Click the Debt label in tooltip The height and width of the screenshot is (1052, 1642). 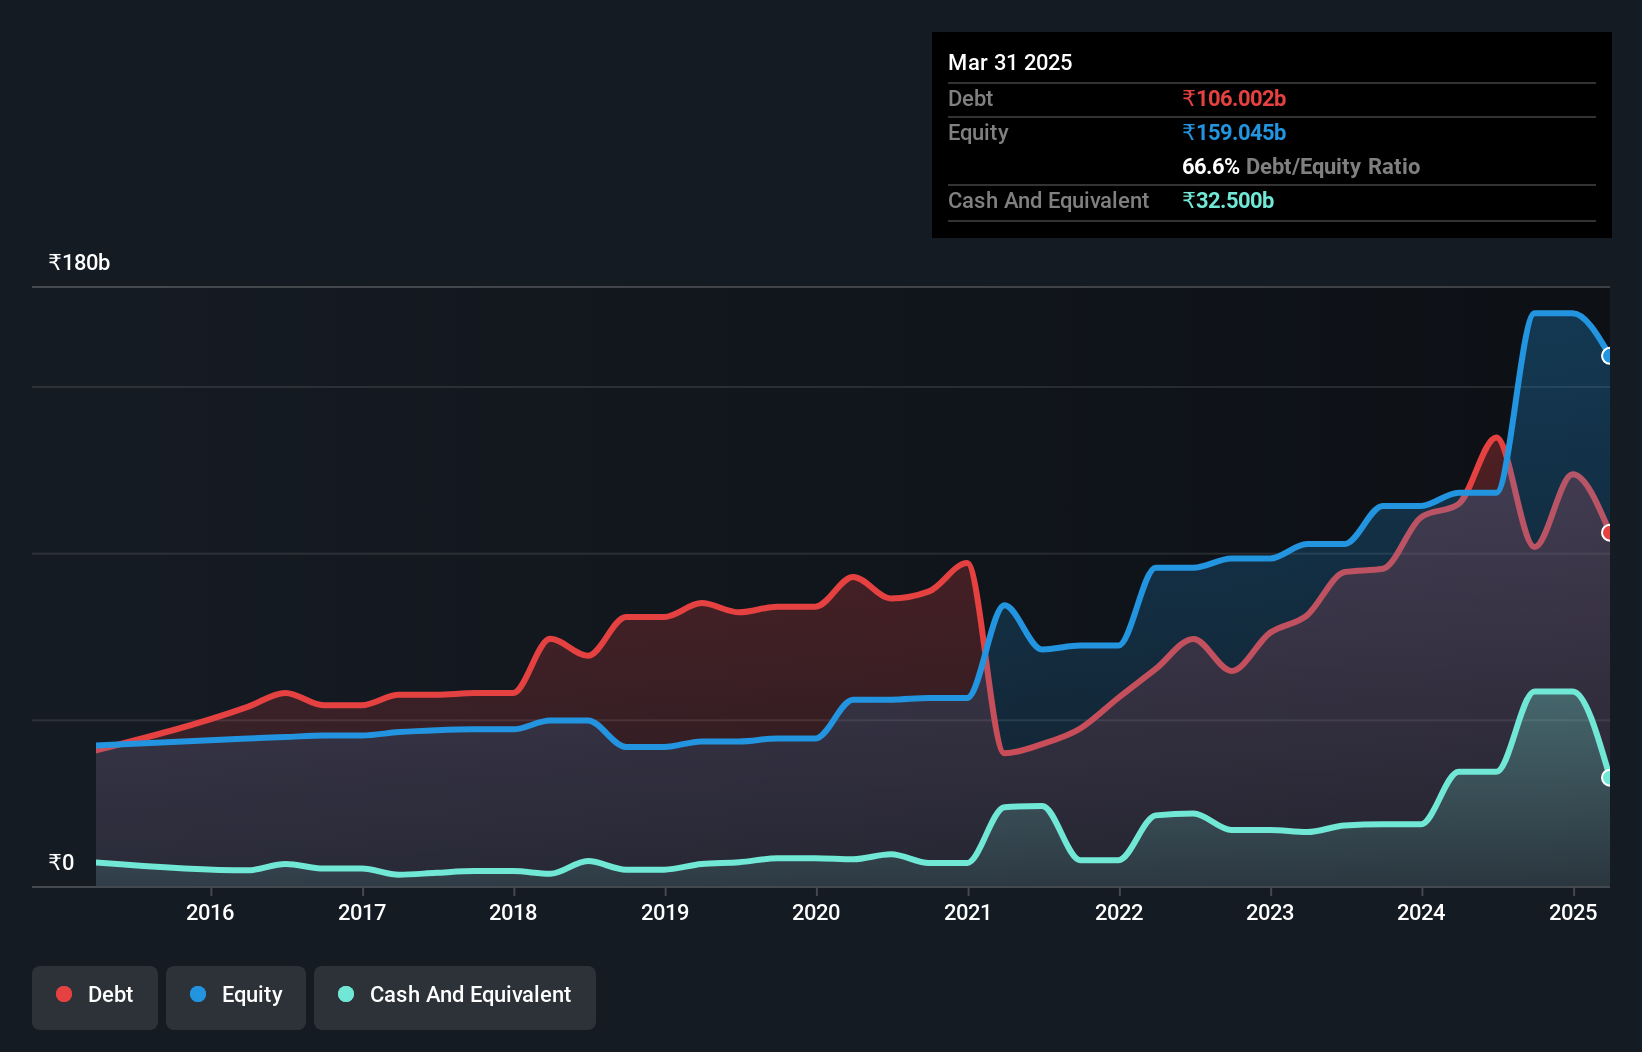[x=970, y=98]
